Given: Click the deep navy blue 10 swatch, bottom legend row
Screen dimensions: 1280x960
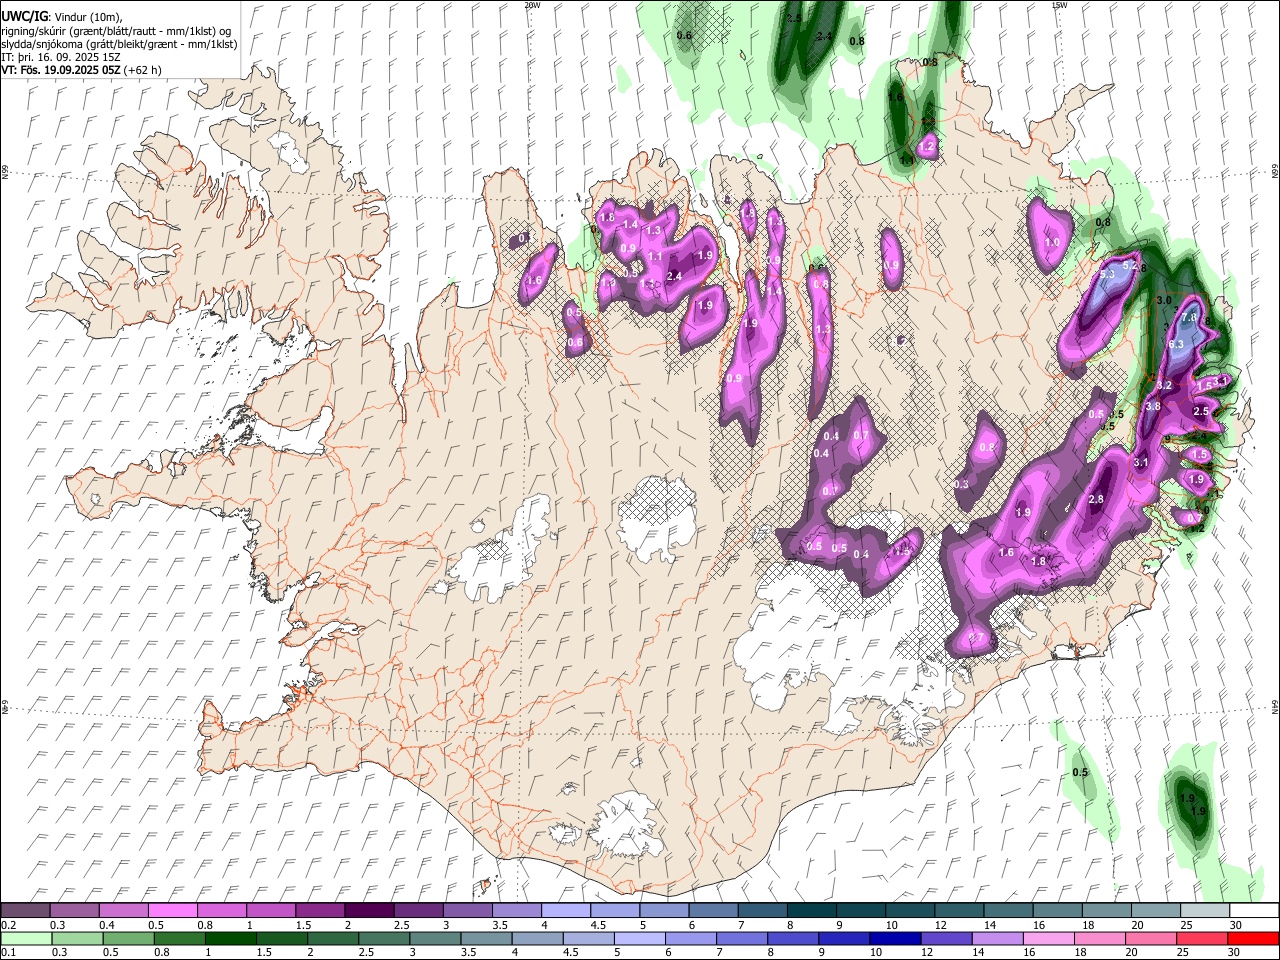Looking at the screenshot, I should click(894, 938).
